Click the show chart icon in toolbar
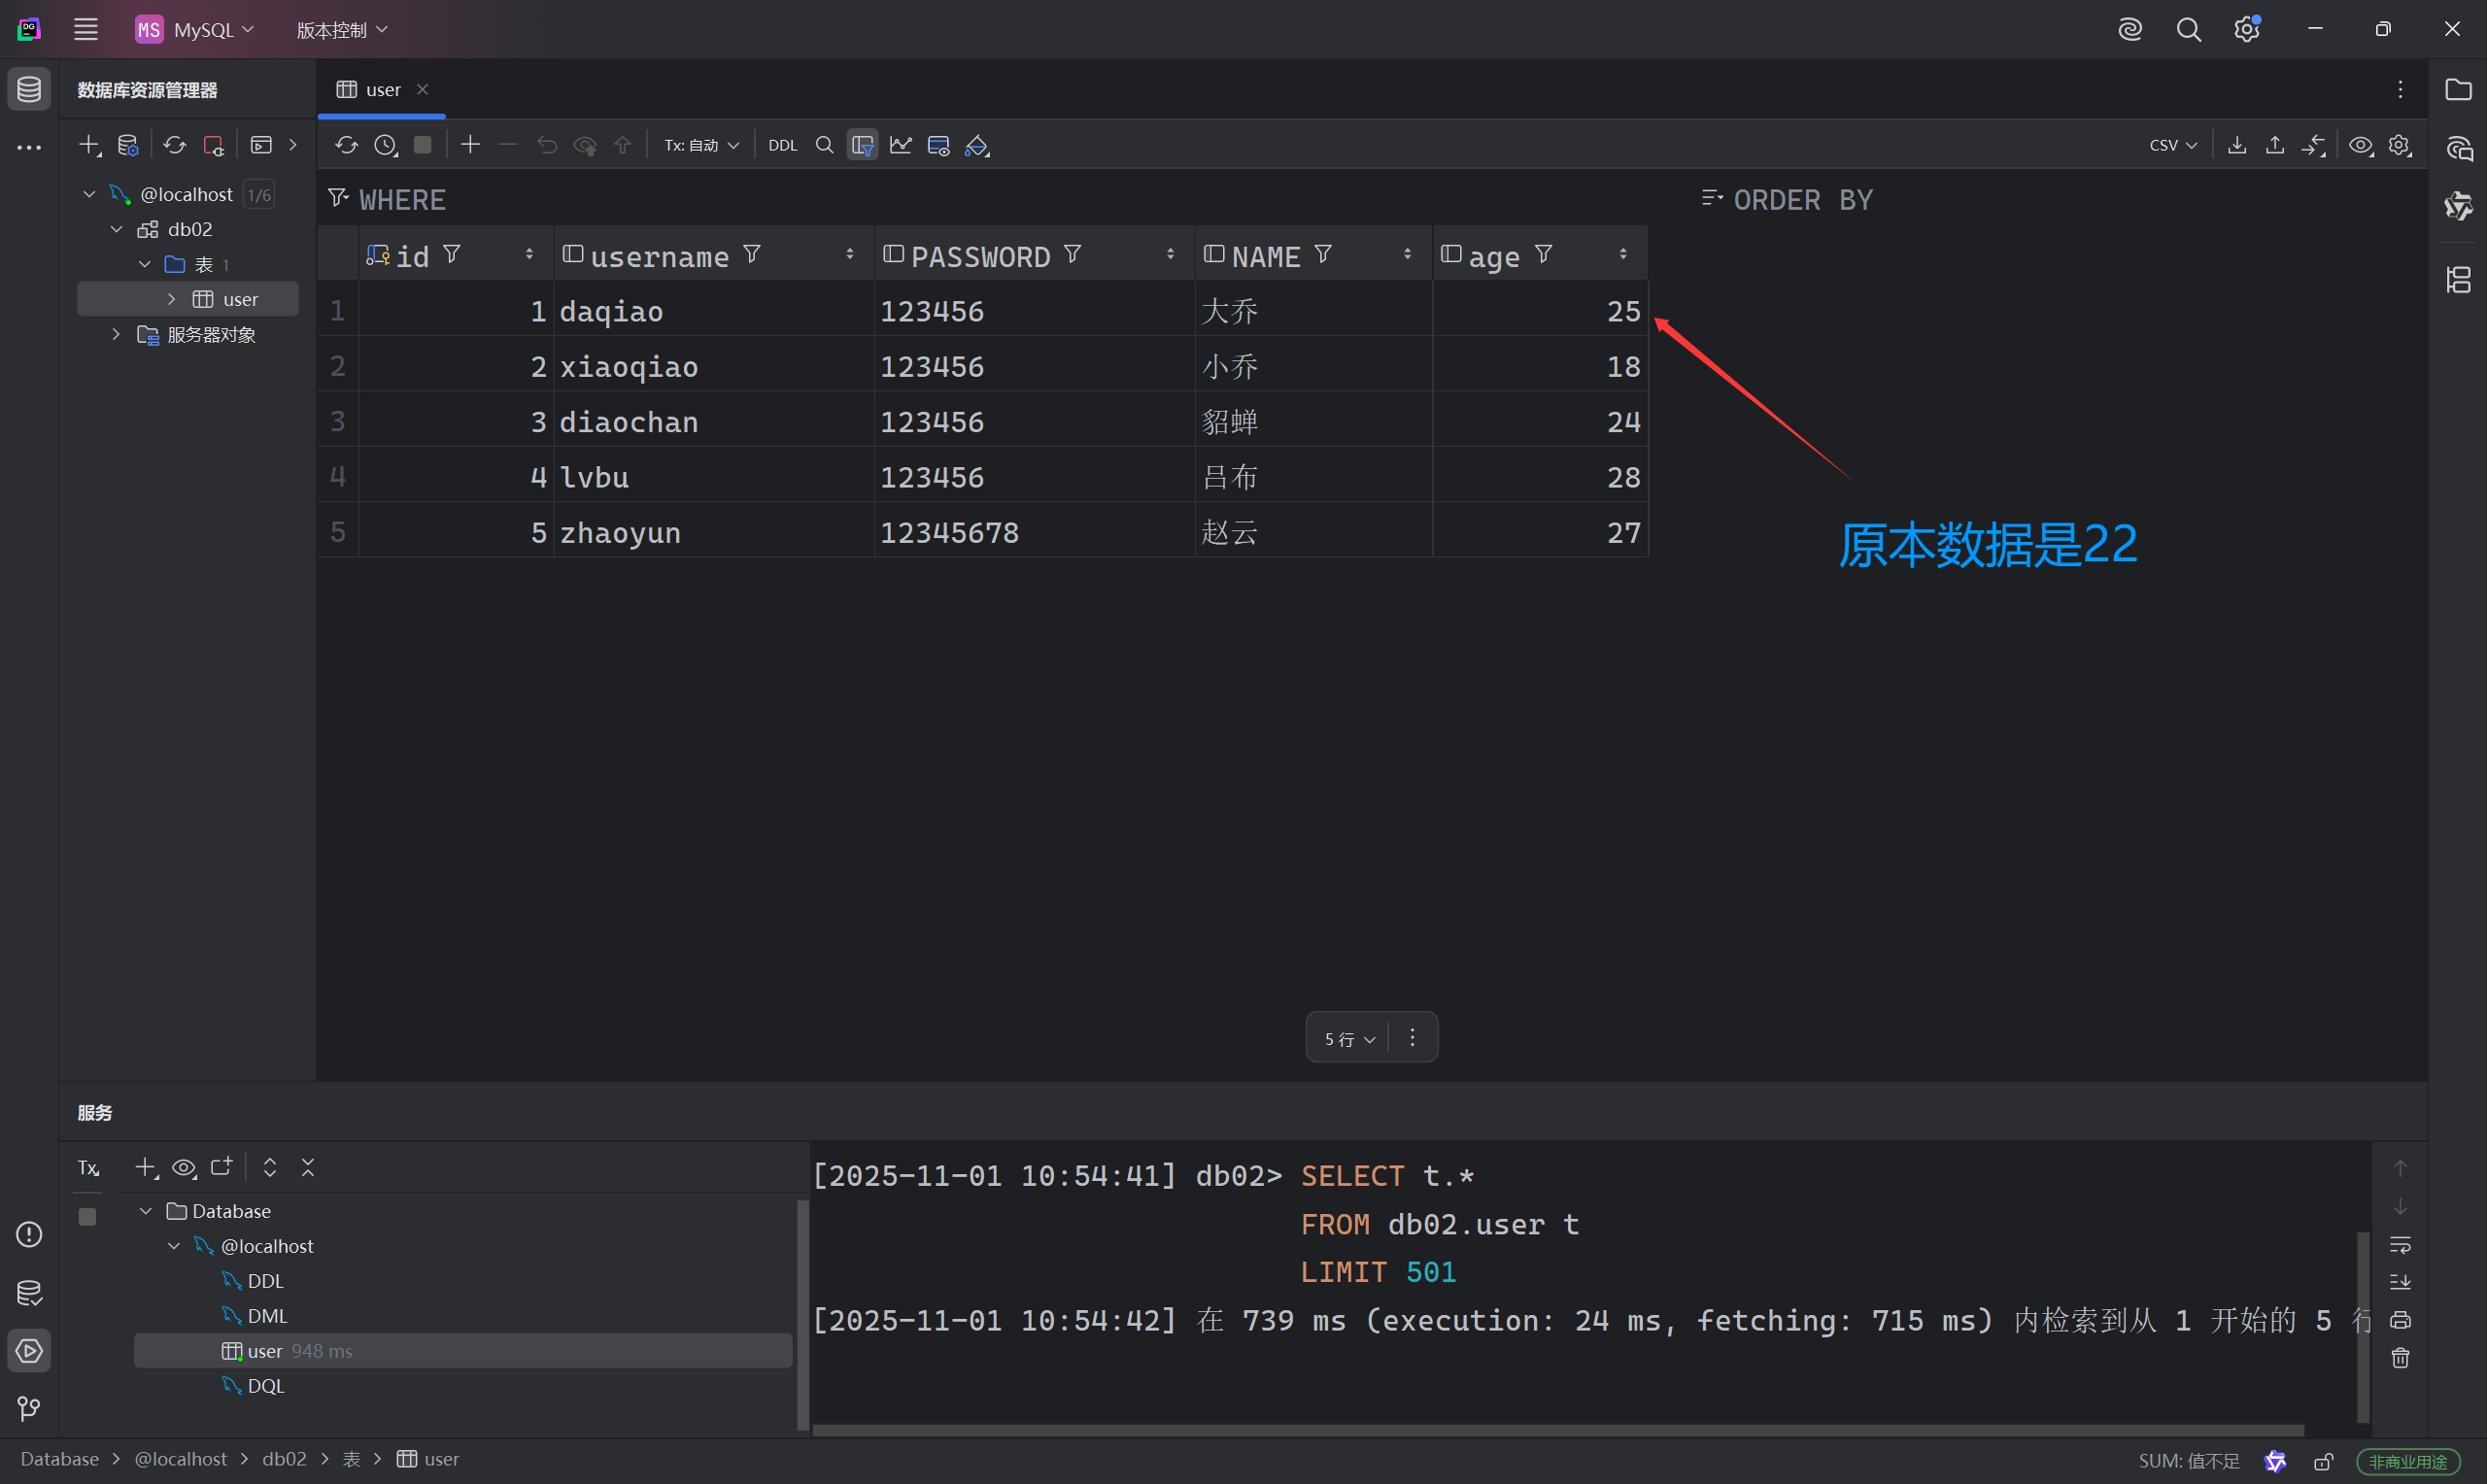The height and width of the screenshot is (1484, 2487). (x=900, y=145)
